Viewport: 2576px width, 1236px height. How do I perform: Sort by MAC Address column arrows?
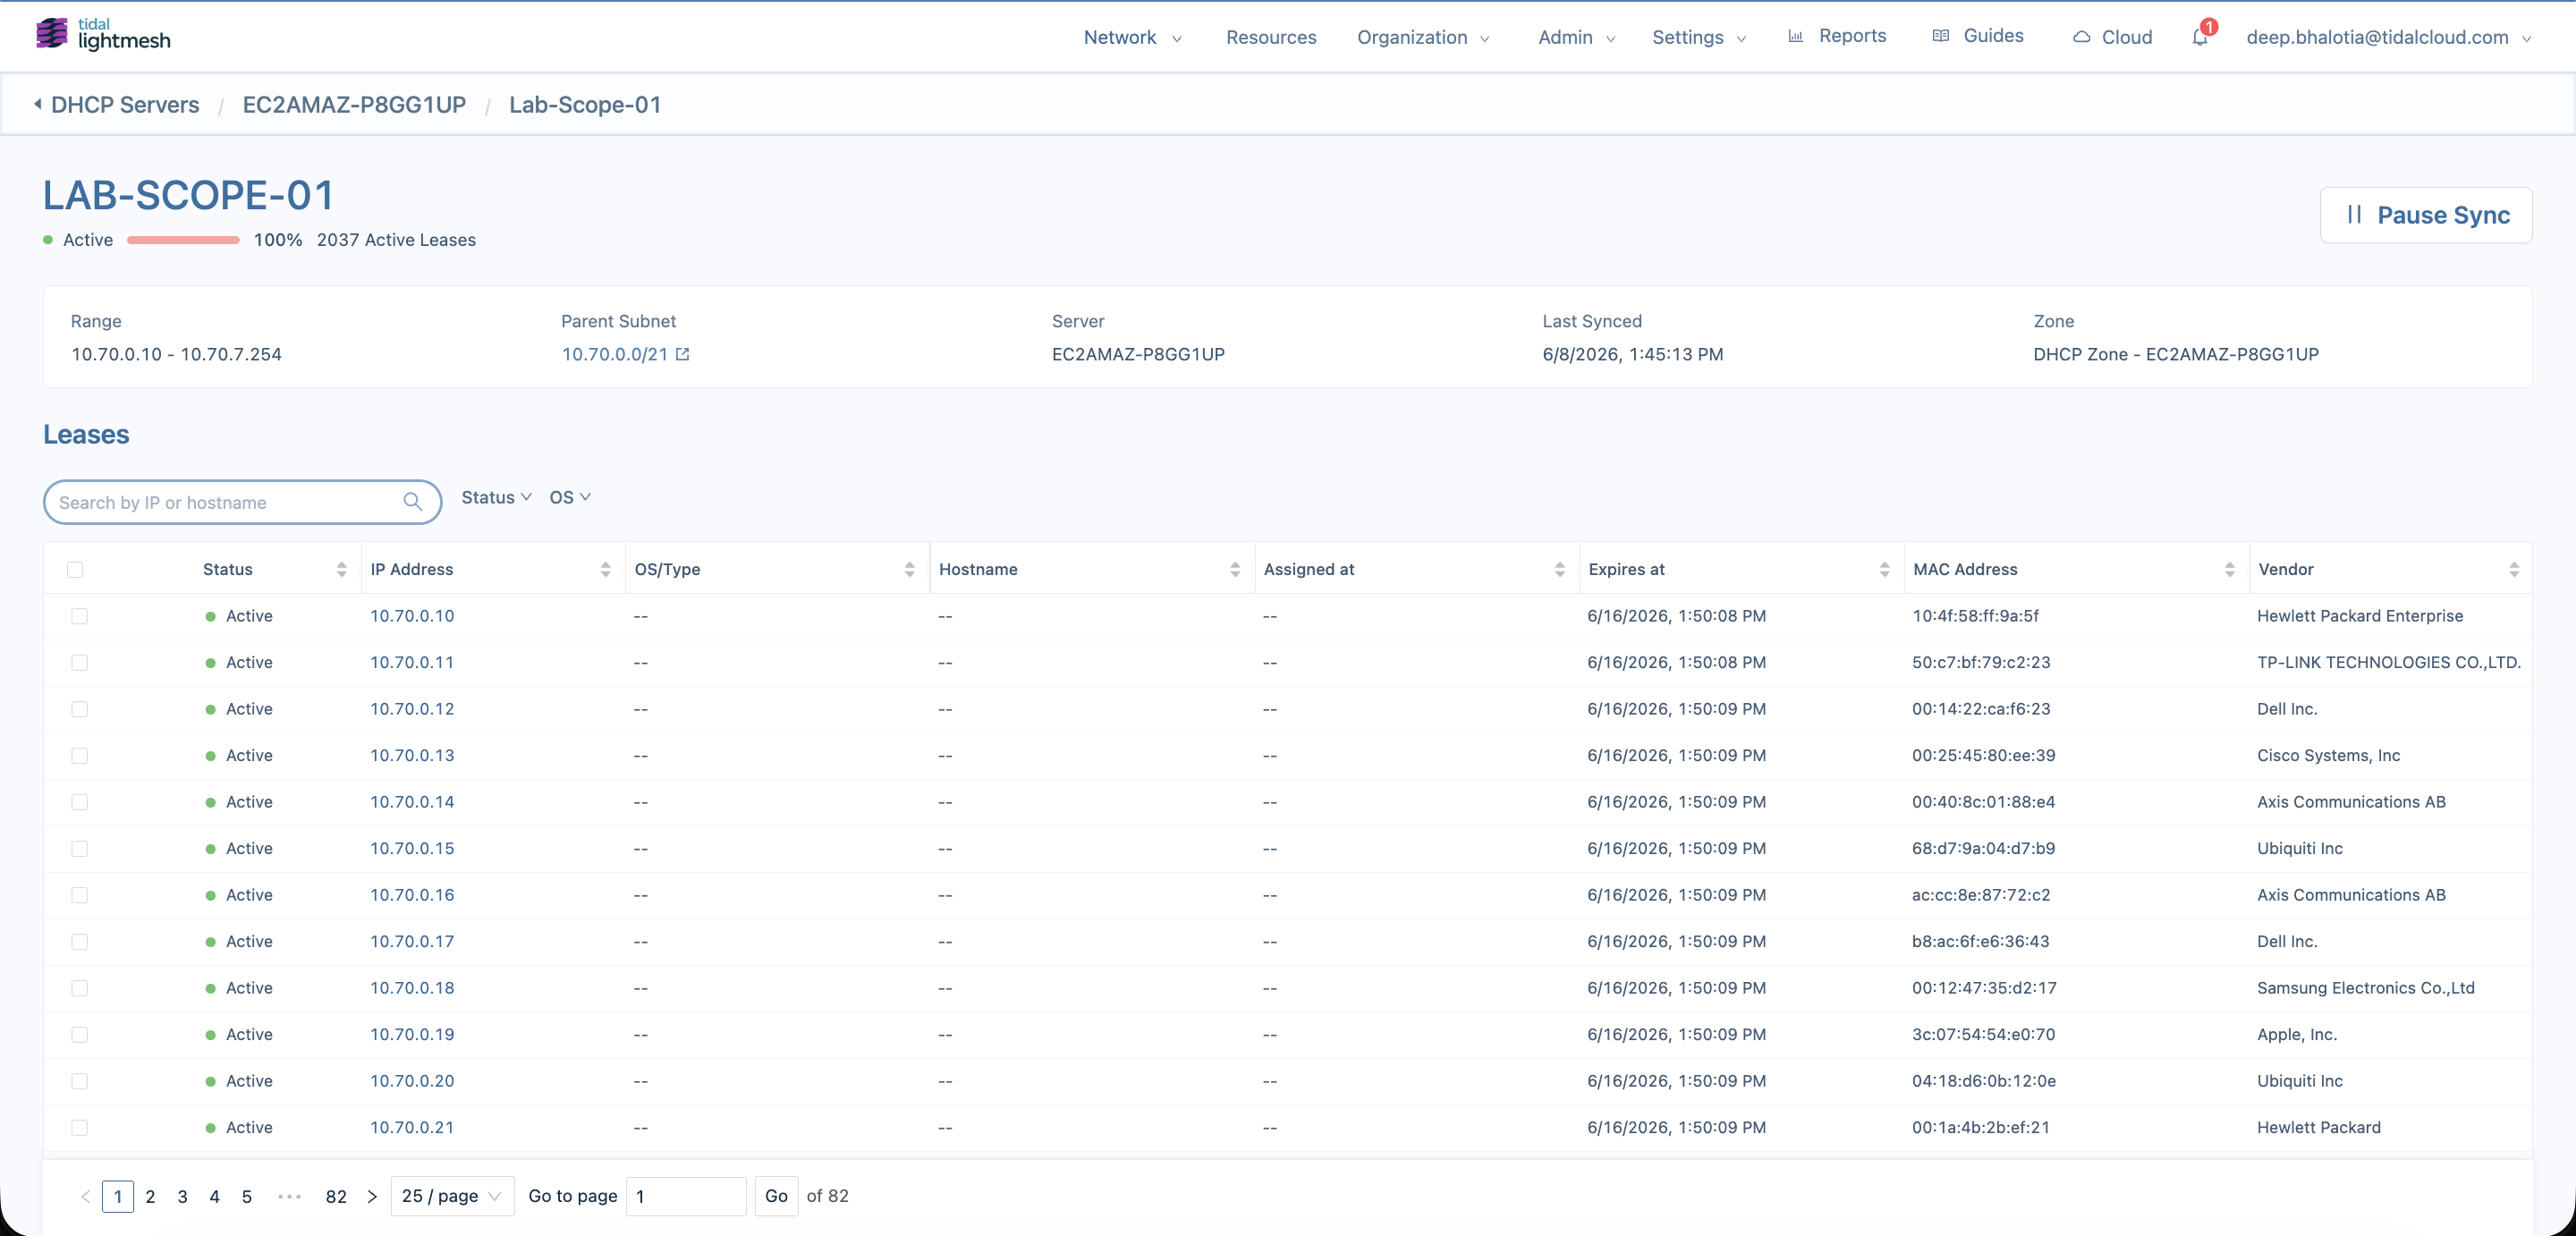[2230, 569]
